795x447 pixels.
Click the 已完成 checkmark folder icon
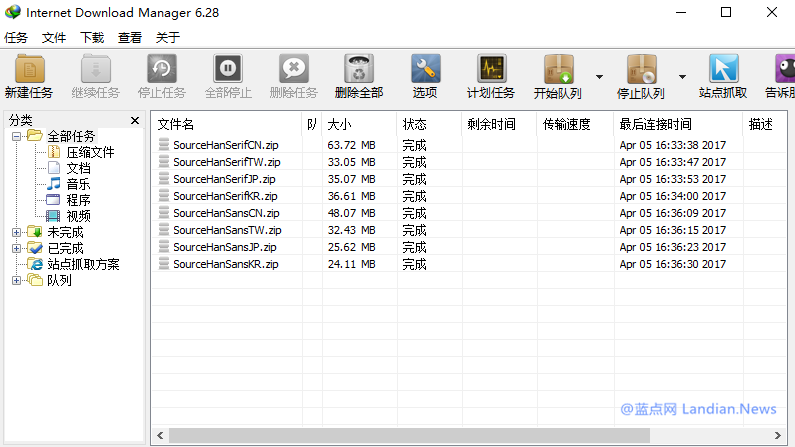[35, 248]
